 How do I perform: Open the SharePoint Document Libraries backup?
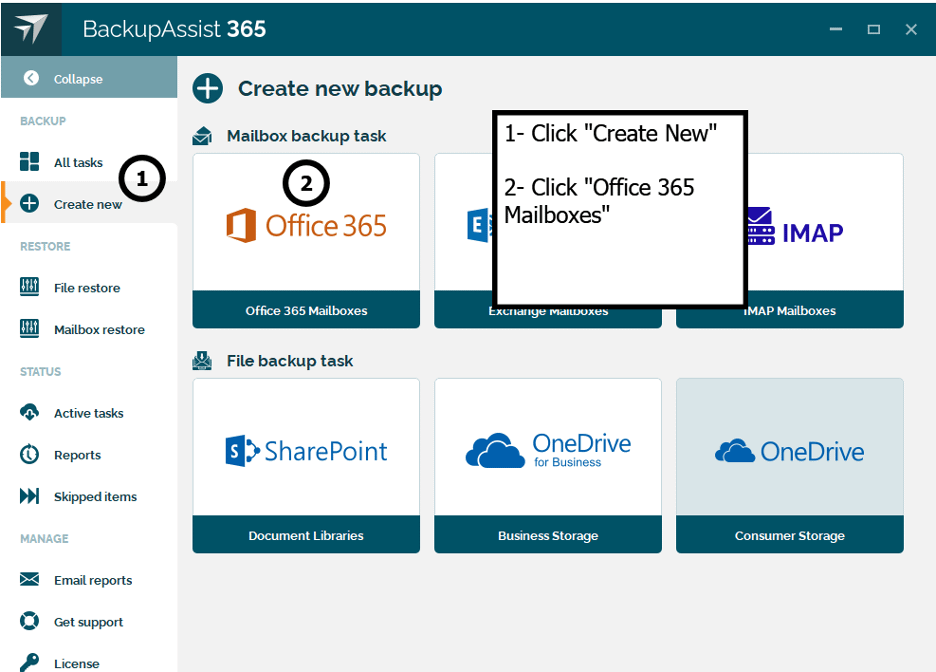[x=305, y=450]
